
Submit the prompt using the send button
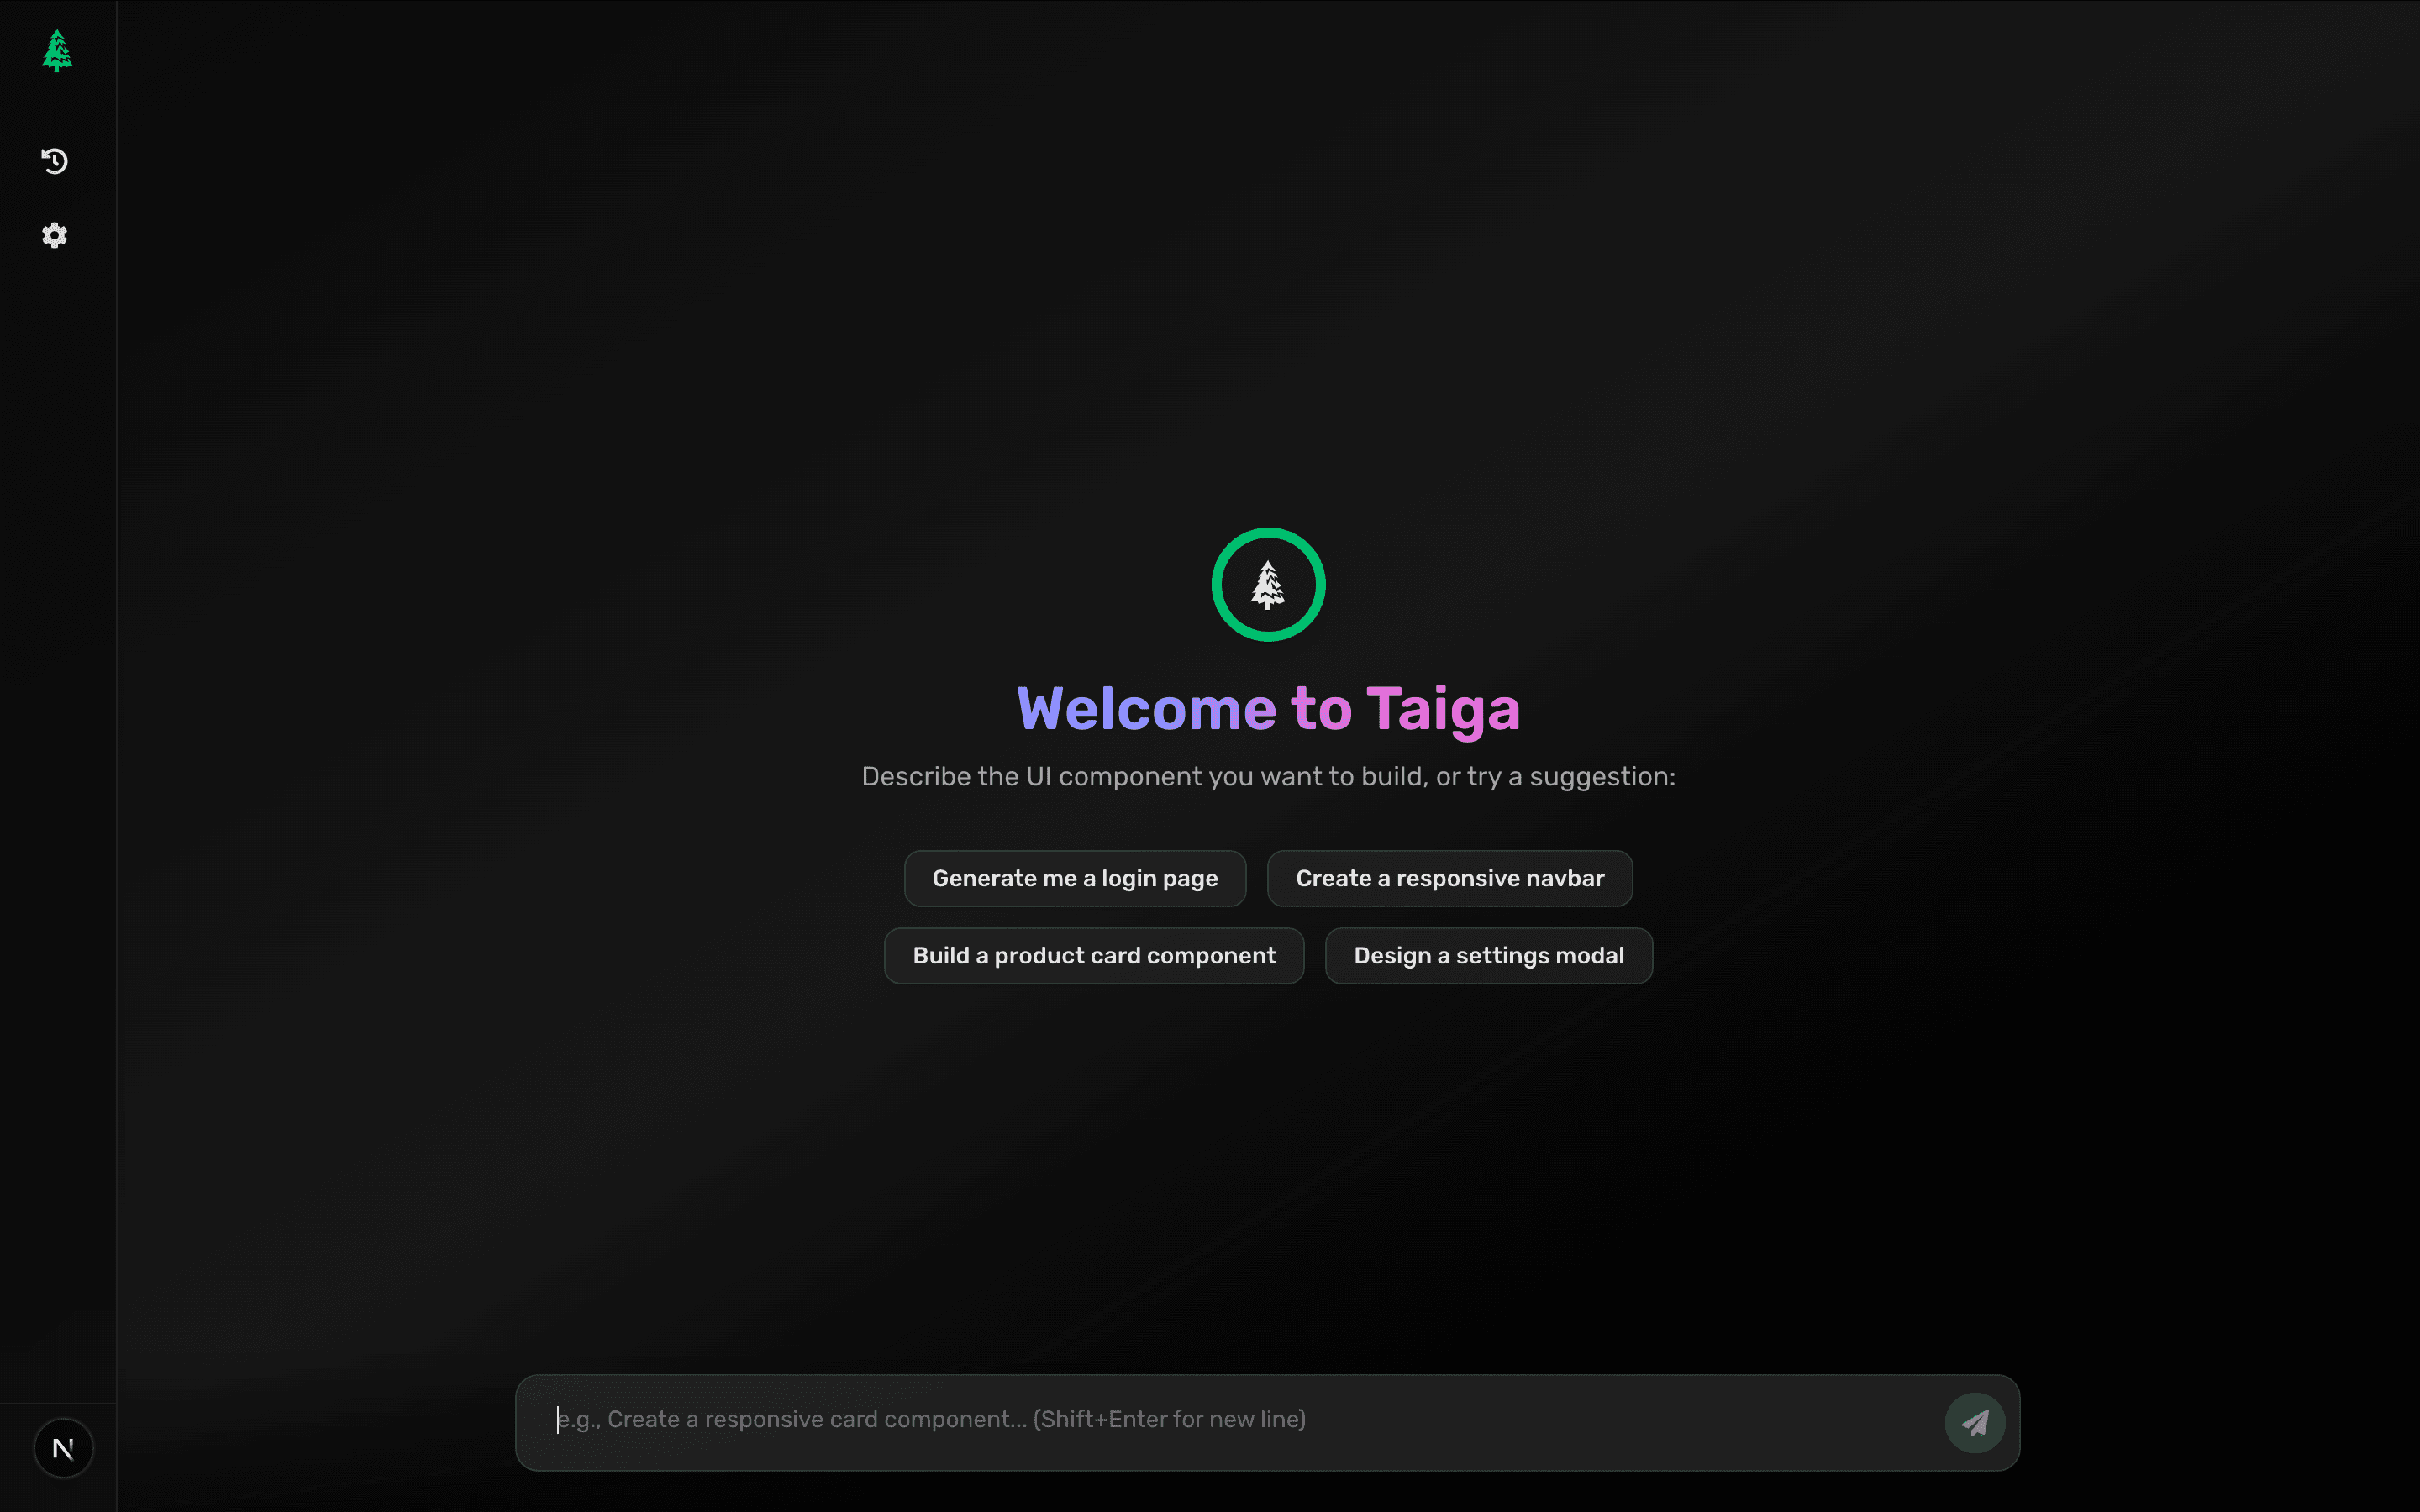point(1975,1421)
